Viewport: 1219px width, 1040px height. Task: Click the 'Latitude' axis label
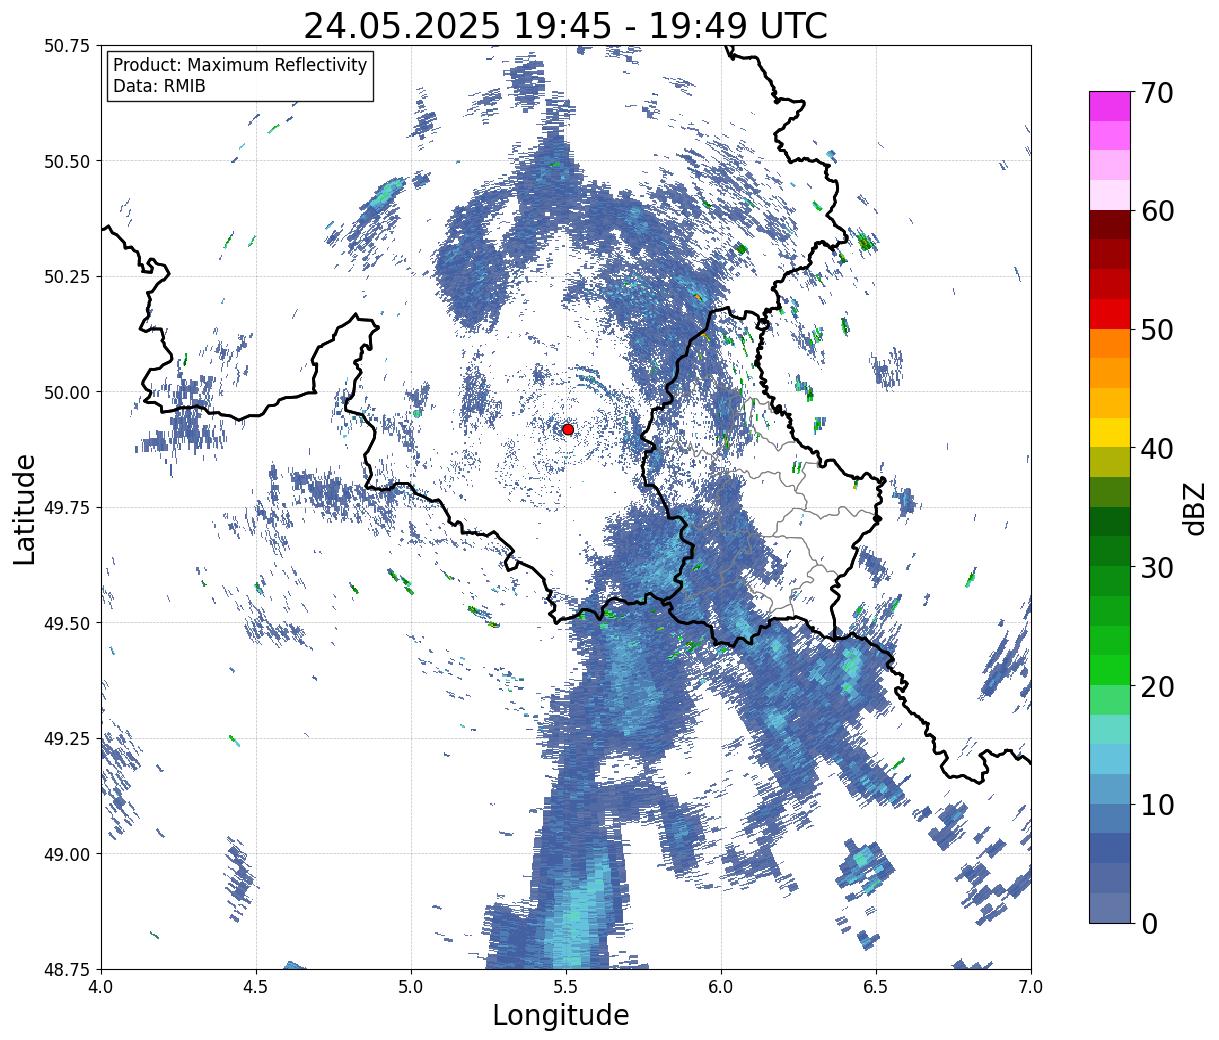(25, 509)
